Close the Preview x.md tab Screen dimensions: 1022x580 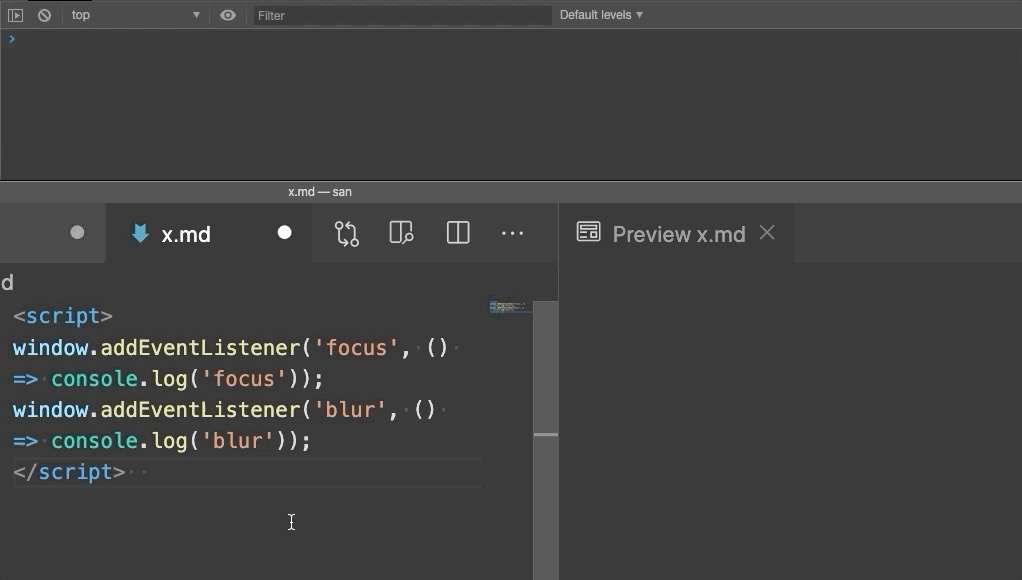(767, 233)
